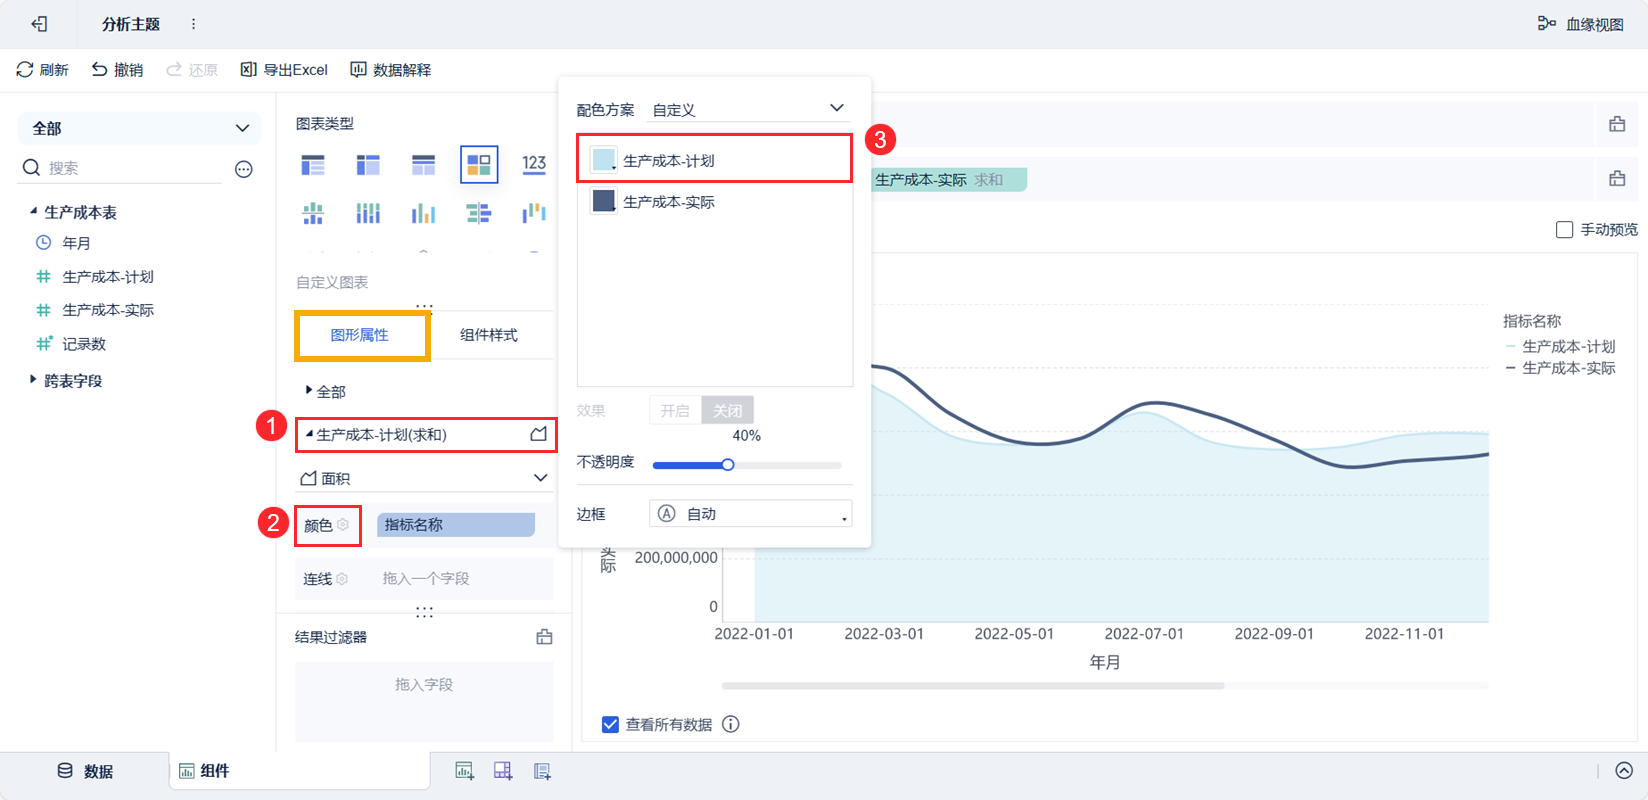Image resolution: width=1648 pixels, height=800 pixels.
Task: Click the 连线 settings gear icon
Action: click(x=342, y=579)
